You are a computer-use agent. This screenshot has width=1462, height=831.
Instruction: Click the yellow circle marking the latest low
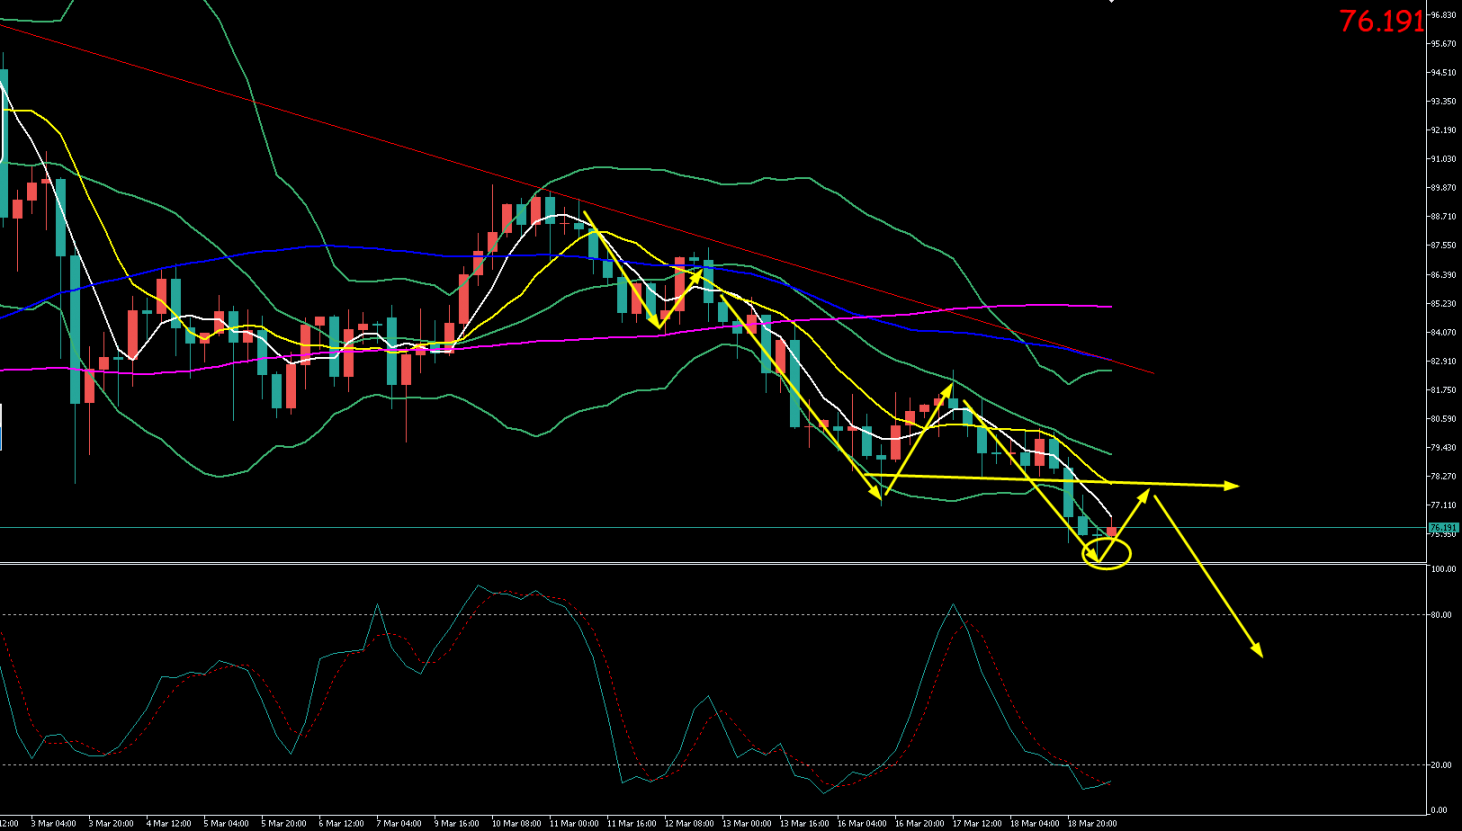click(1107, 553)
